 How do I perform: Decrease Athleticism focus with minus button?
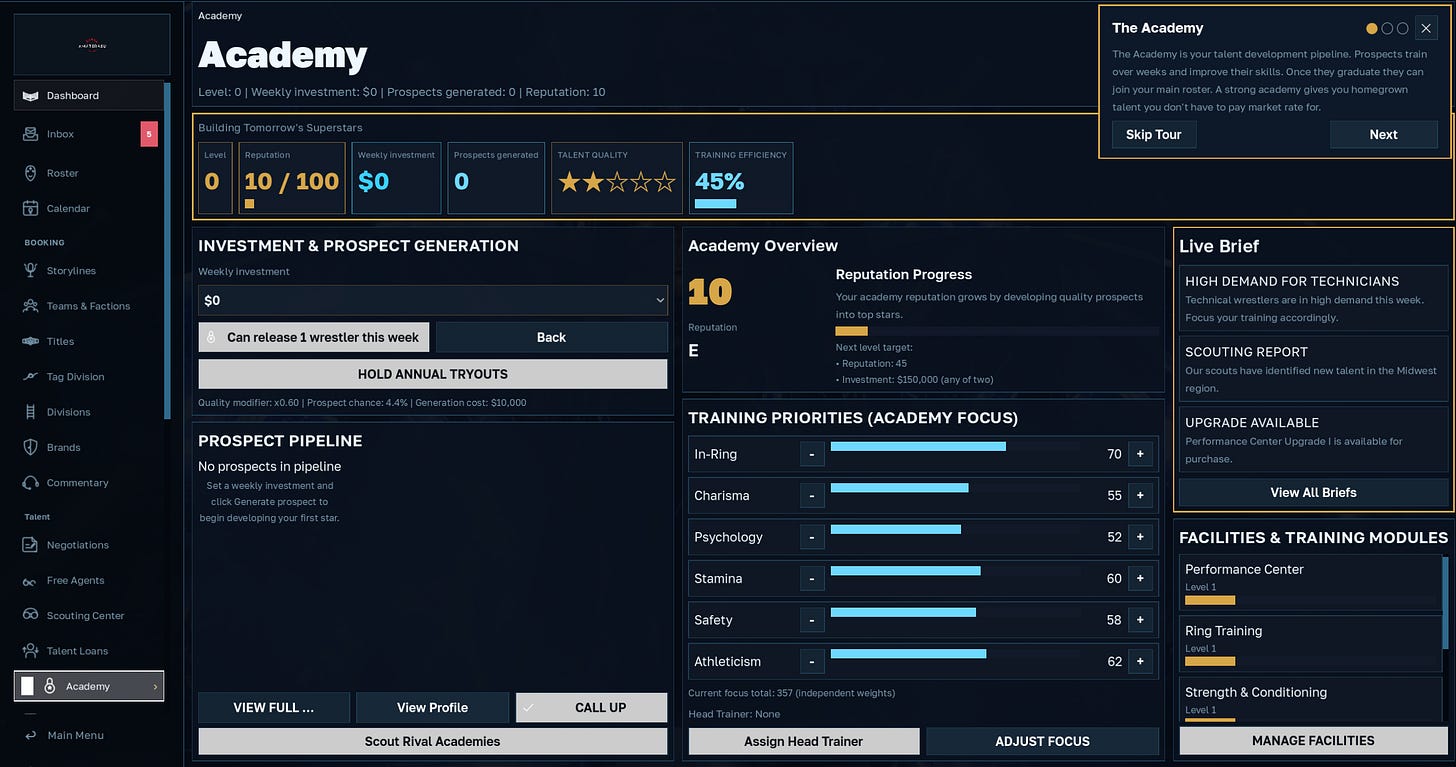tap(812, 662)
